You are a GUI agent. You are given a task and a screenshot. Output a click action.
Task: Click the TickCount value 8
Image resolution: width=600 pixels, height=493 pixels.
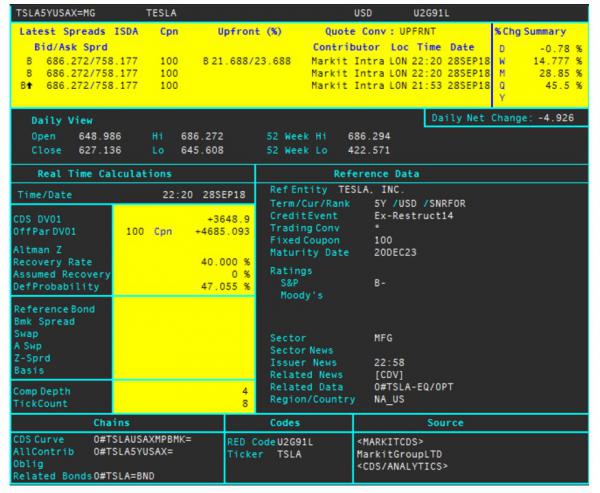245,403
